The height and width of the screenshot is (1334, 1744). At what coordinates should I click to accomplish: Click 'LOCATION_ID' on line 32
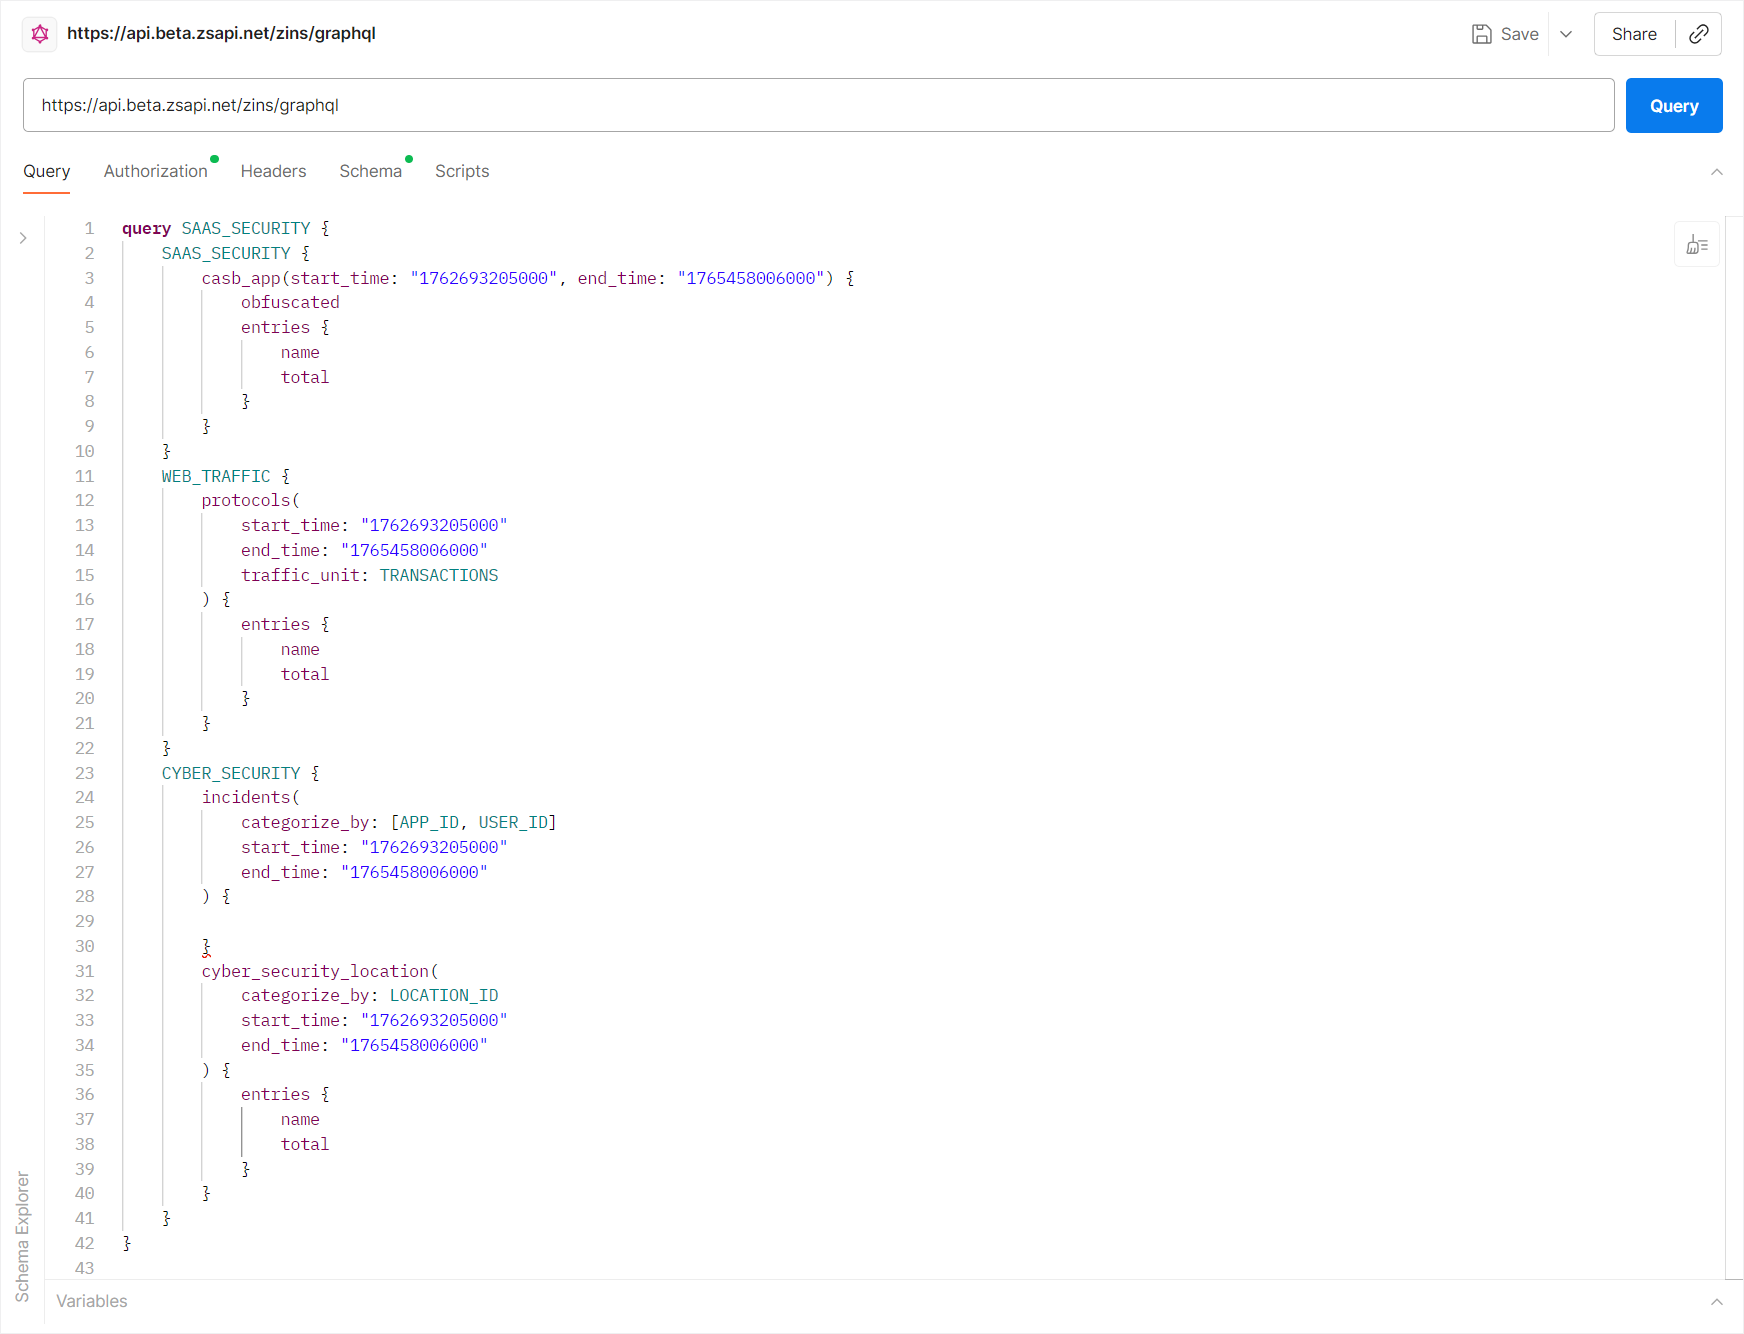pyautogui.click(x=444, y=995)
